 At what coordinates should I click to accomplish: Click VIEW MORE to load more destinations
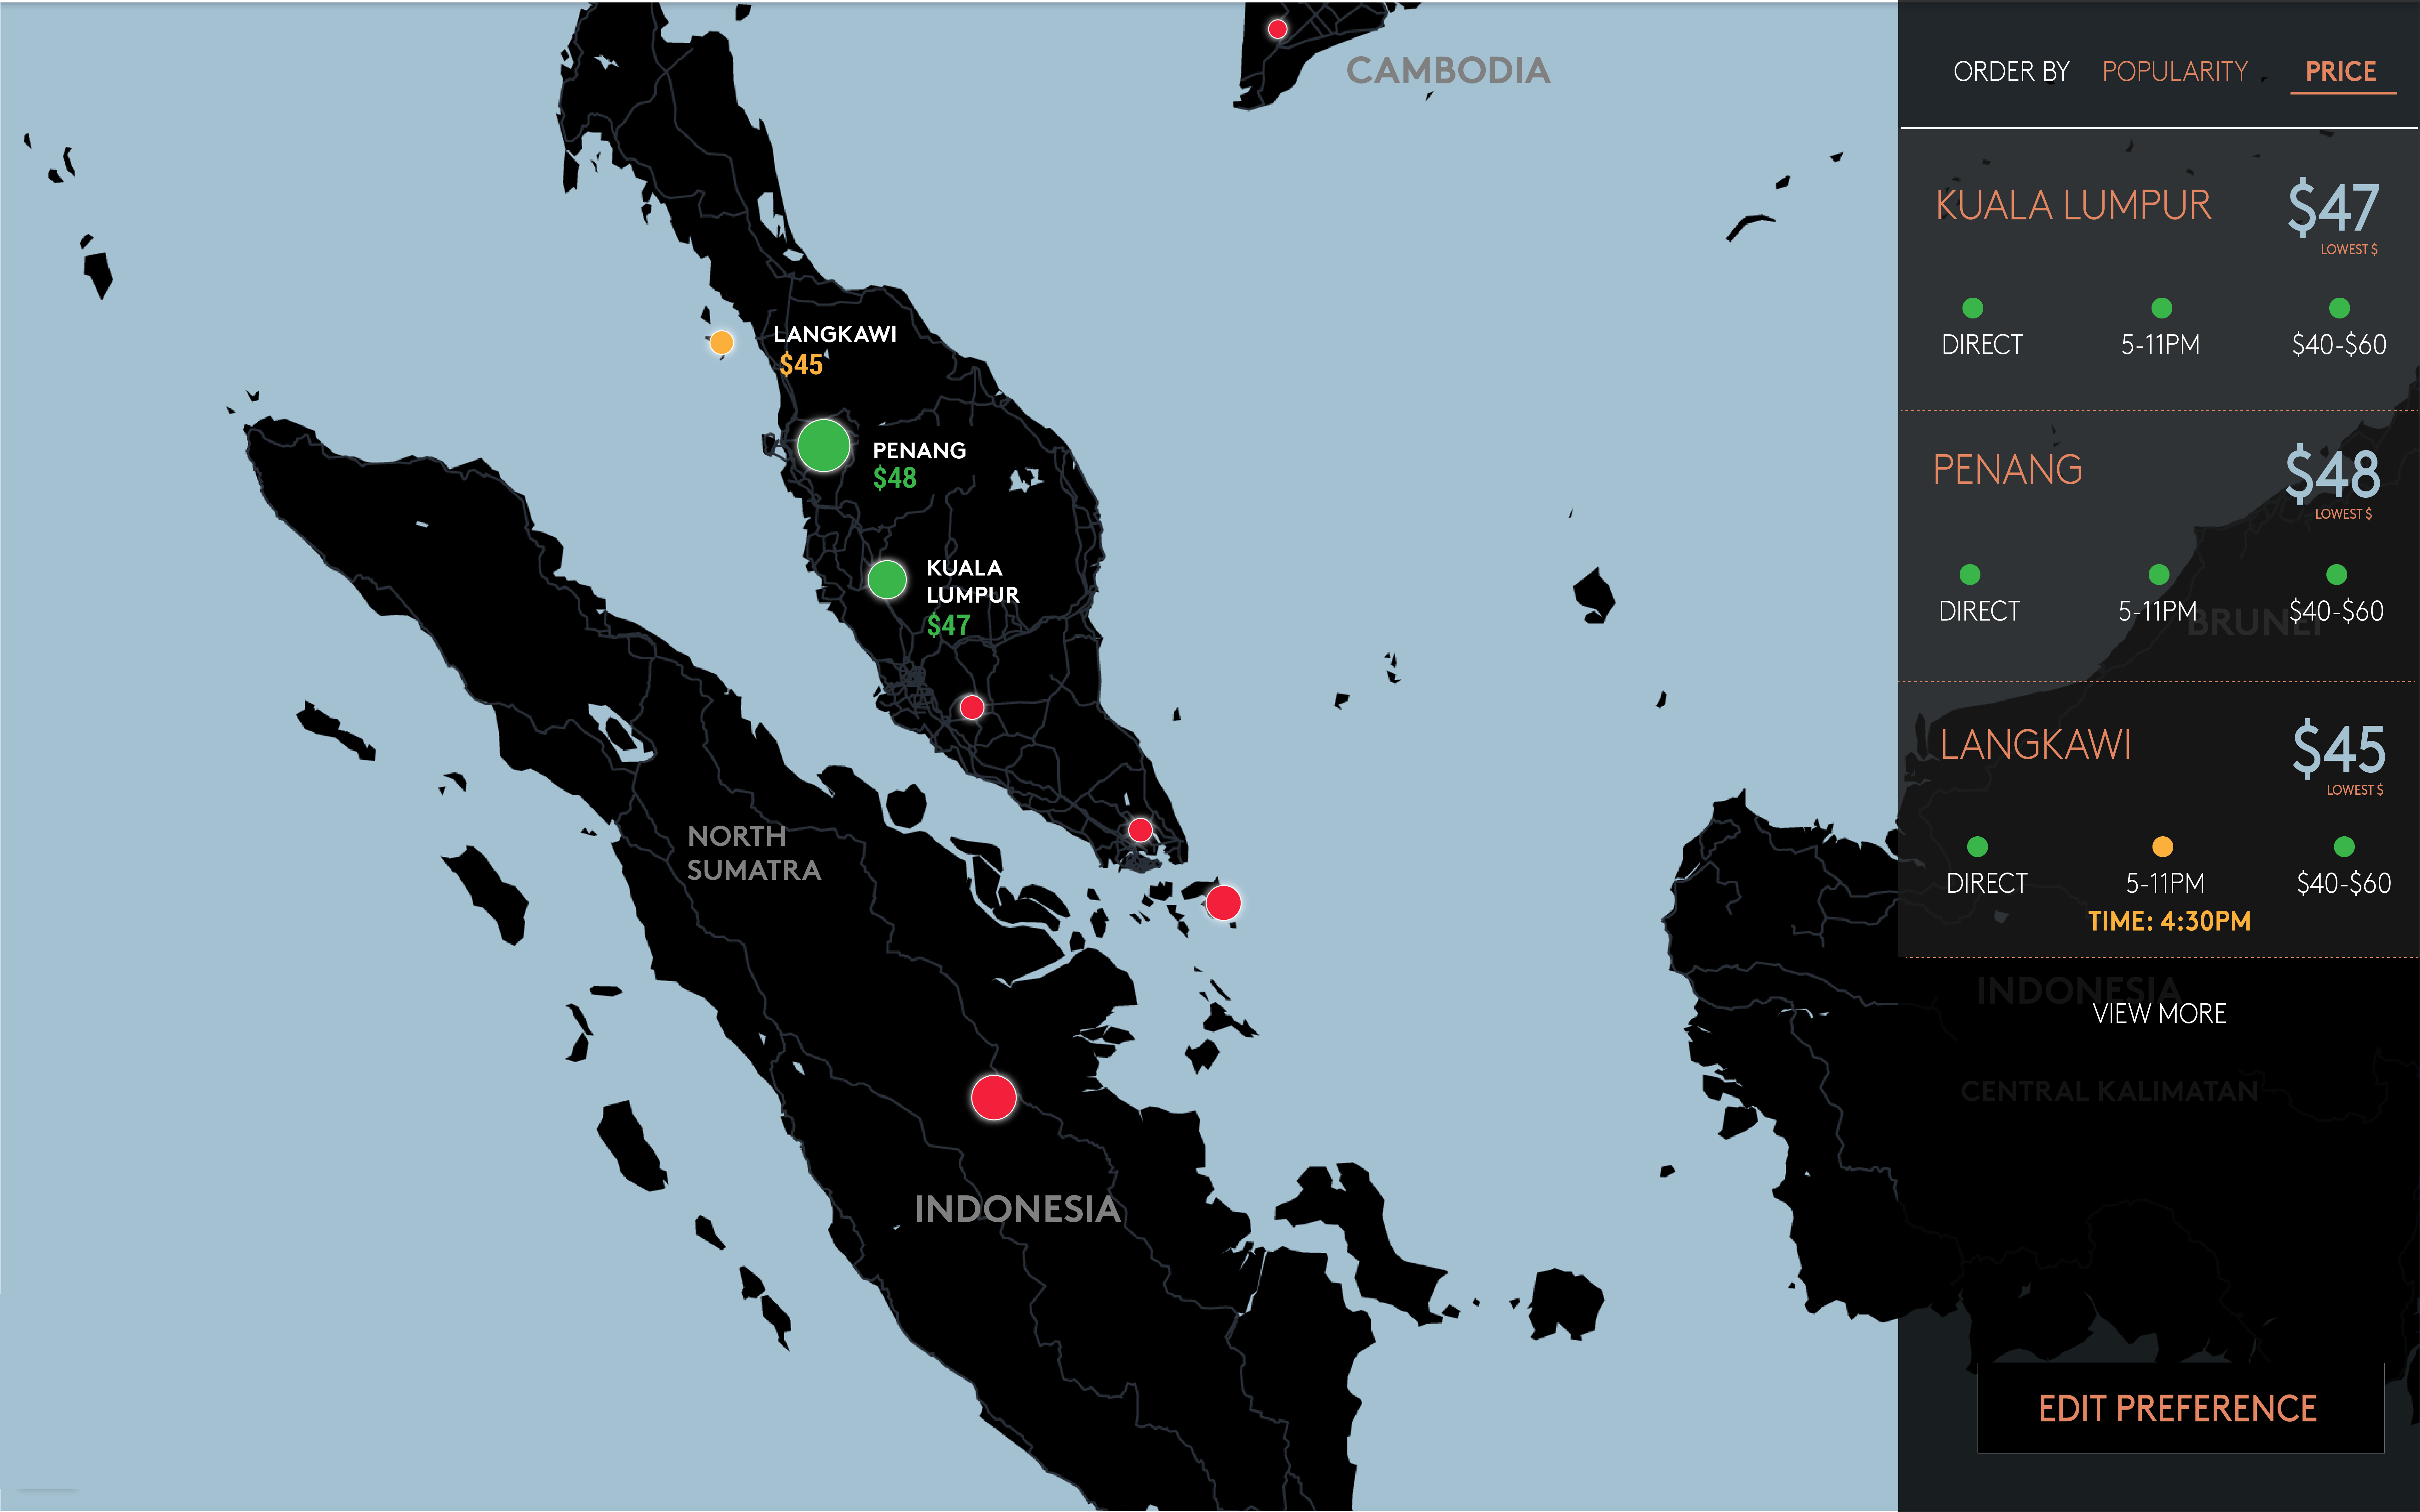click(2160, 1014)
